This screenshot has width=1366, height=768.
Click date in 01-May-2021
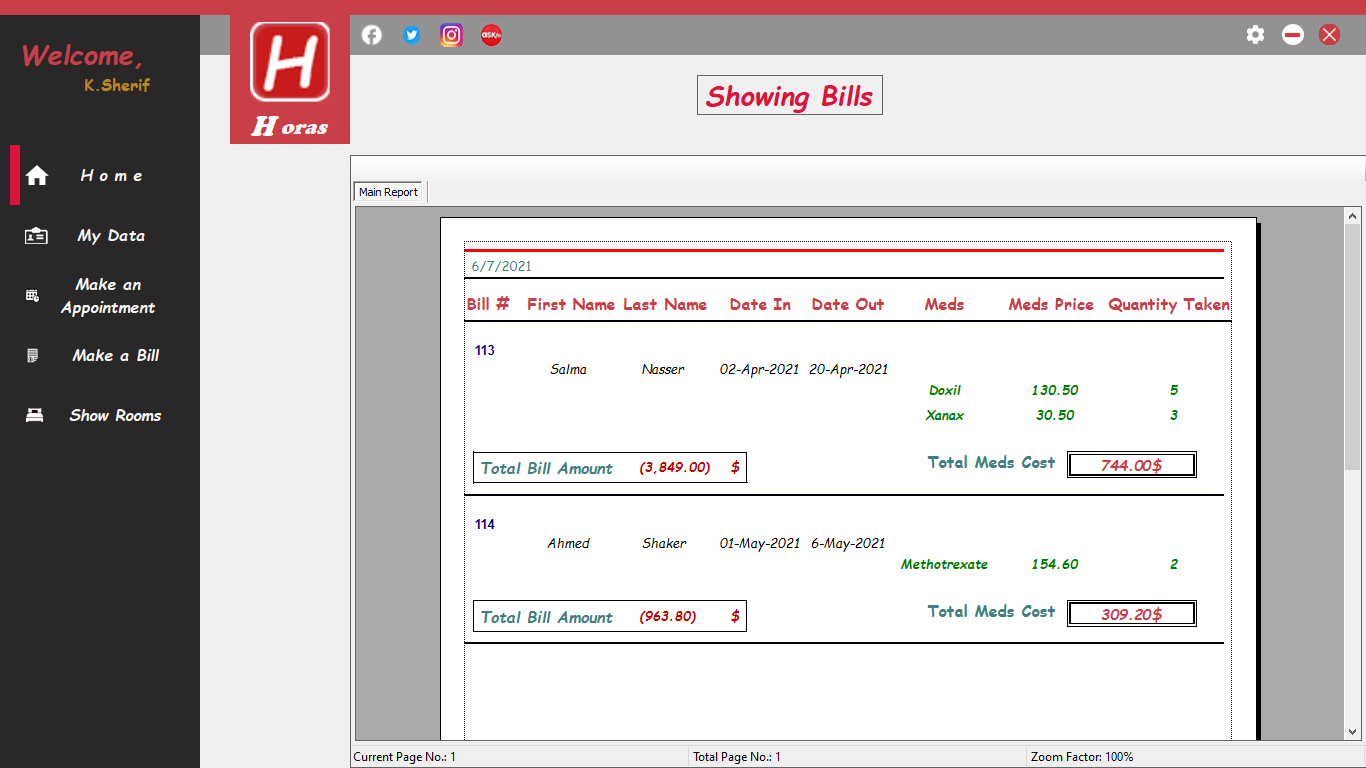(x=760, y=543)
